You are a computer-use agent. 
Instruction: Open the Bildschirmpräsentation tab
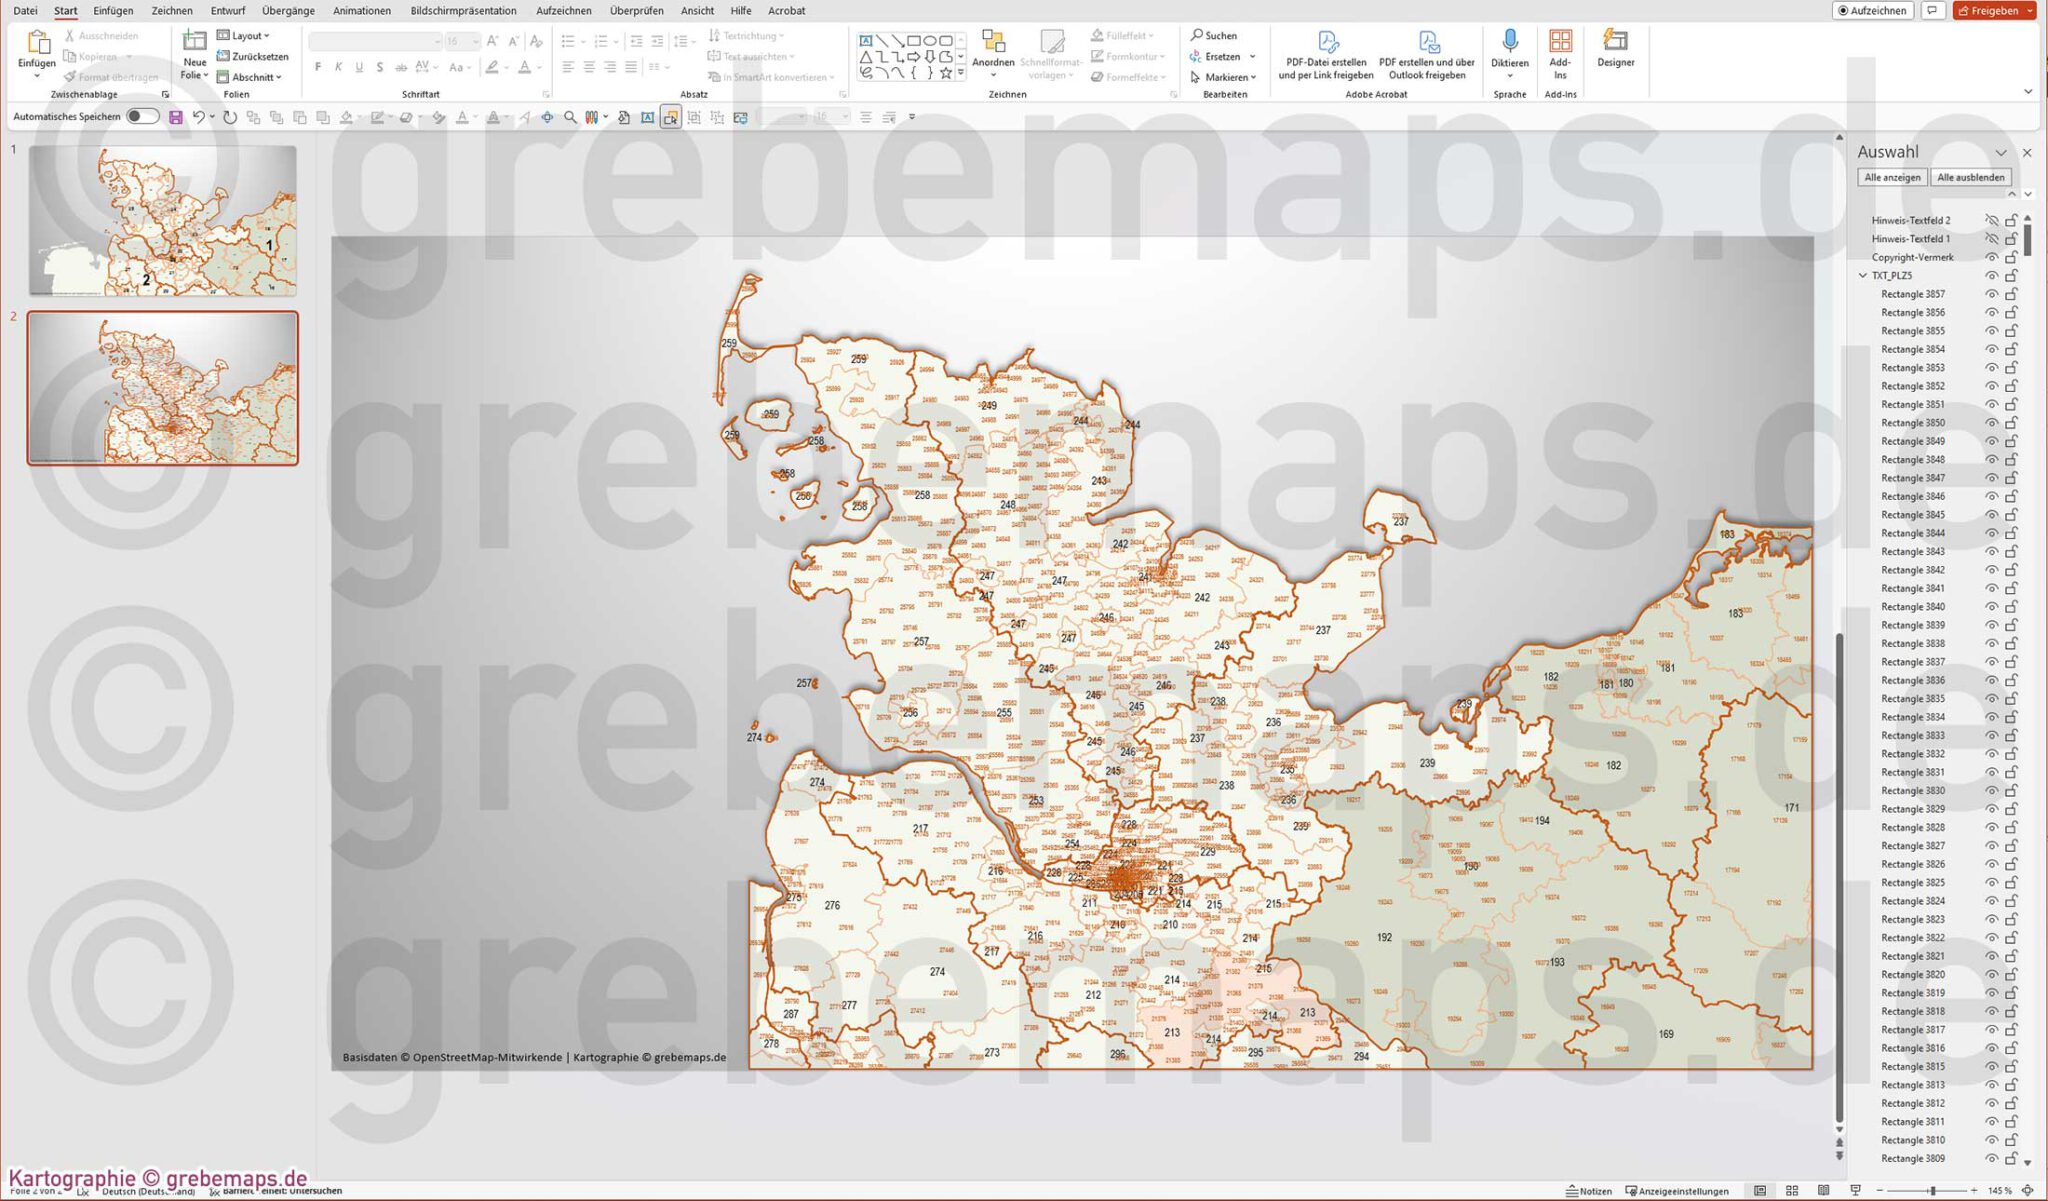(463, 10)
